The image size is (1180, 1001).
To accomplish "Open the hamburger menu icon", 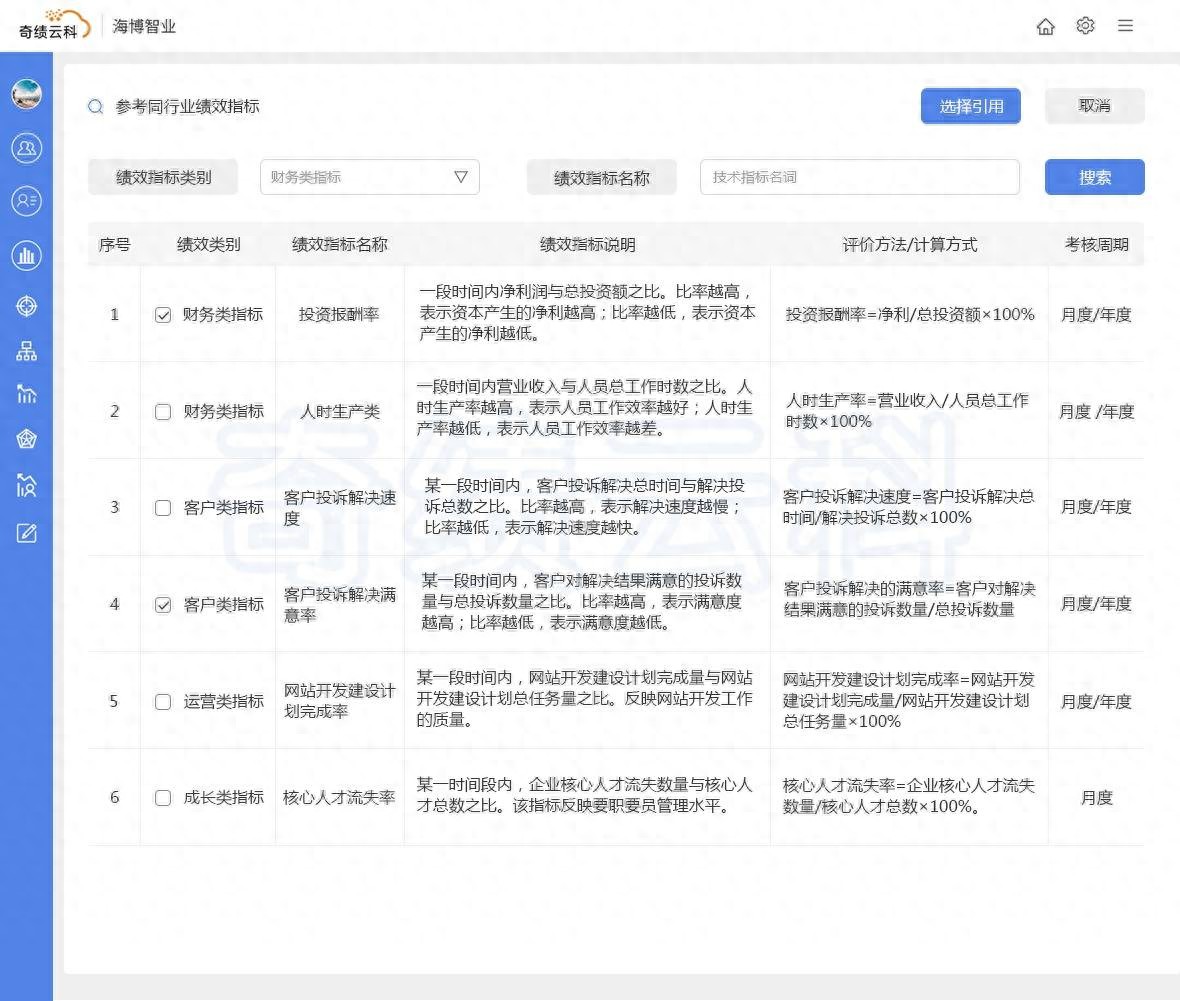I will coord(1125,26).
